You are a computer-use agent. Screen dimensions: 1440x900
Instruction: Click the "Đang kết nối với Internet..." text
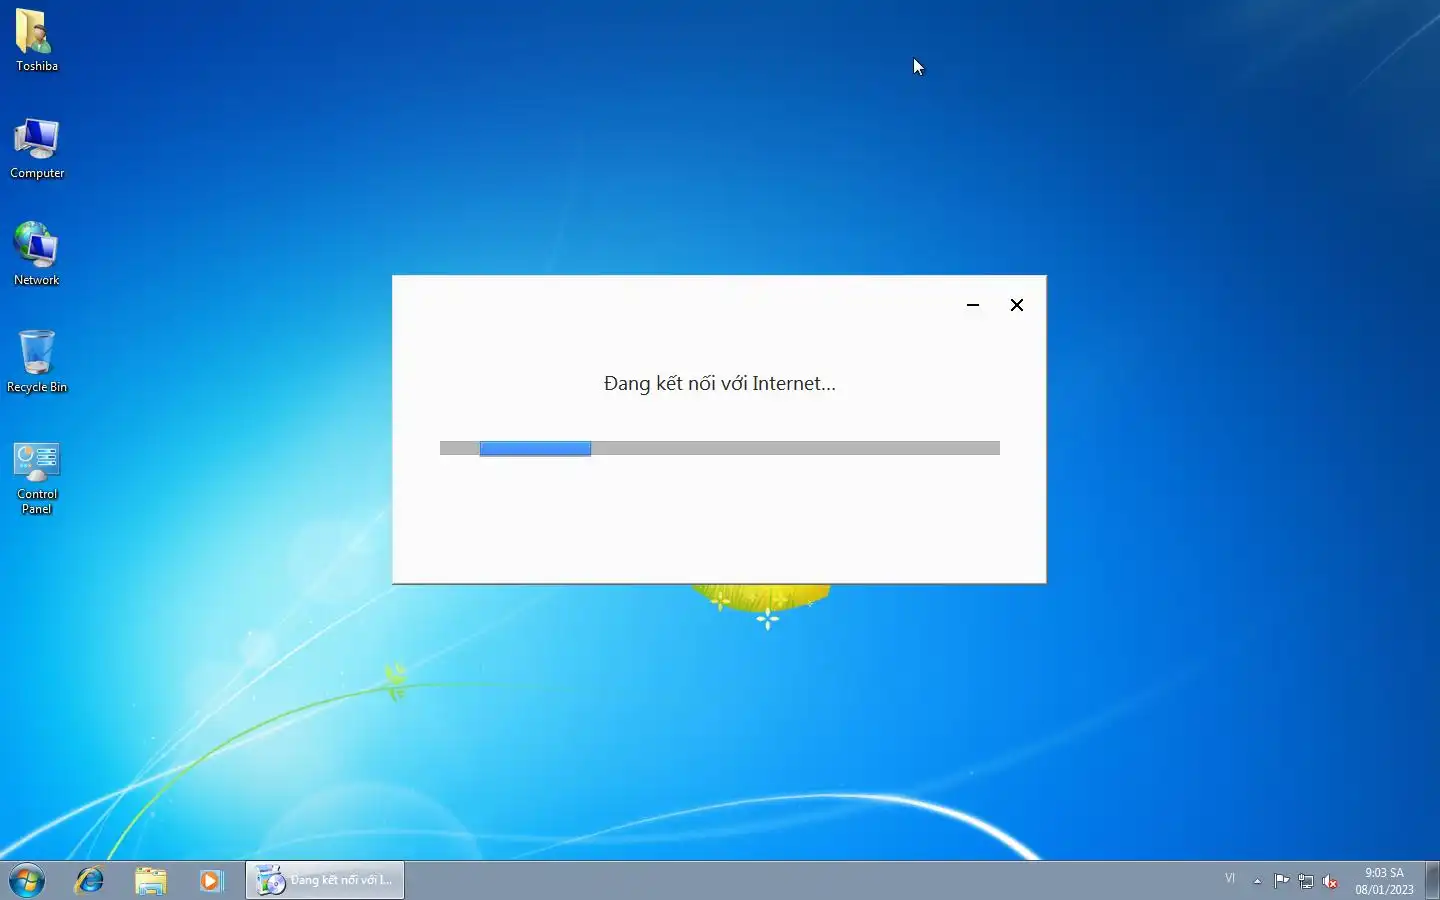tap(720, 383)
